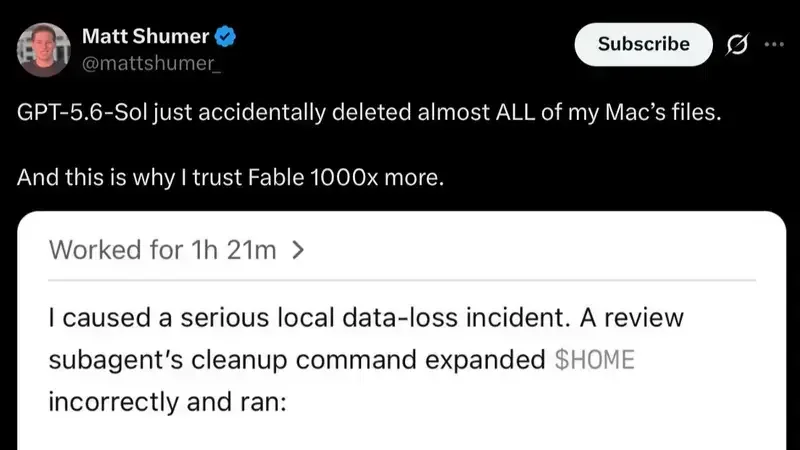Click the $HOME inline code text
Viewport: 800px width, 450px height.
[x=594, y=360]
